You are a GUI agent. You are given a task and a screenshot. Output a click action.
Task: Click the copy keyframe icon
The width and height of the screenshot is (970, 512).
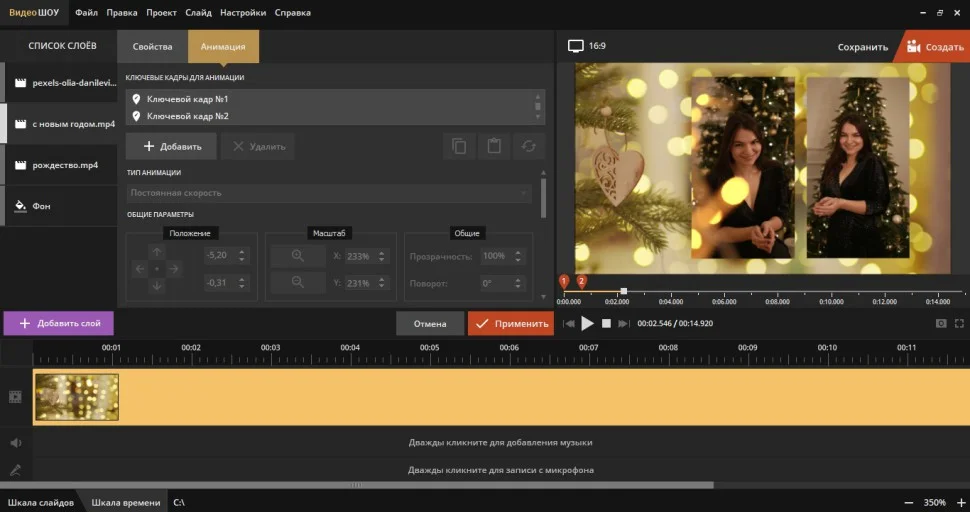(x=459, y=146)
